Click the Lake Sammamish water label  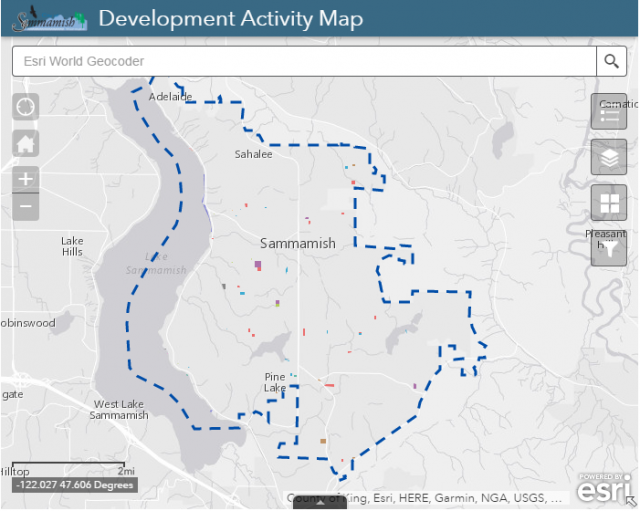[156, 264]
